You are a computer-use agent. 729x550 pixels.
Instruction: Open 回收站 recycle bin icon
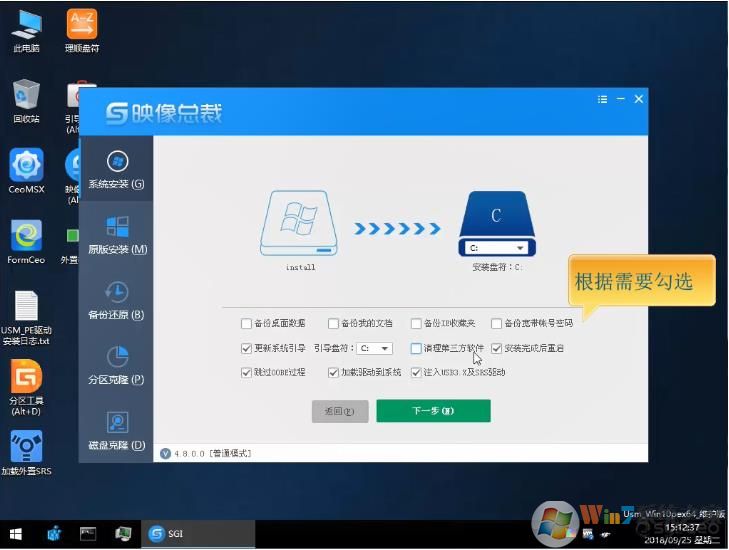click(x=26, y=101)
